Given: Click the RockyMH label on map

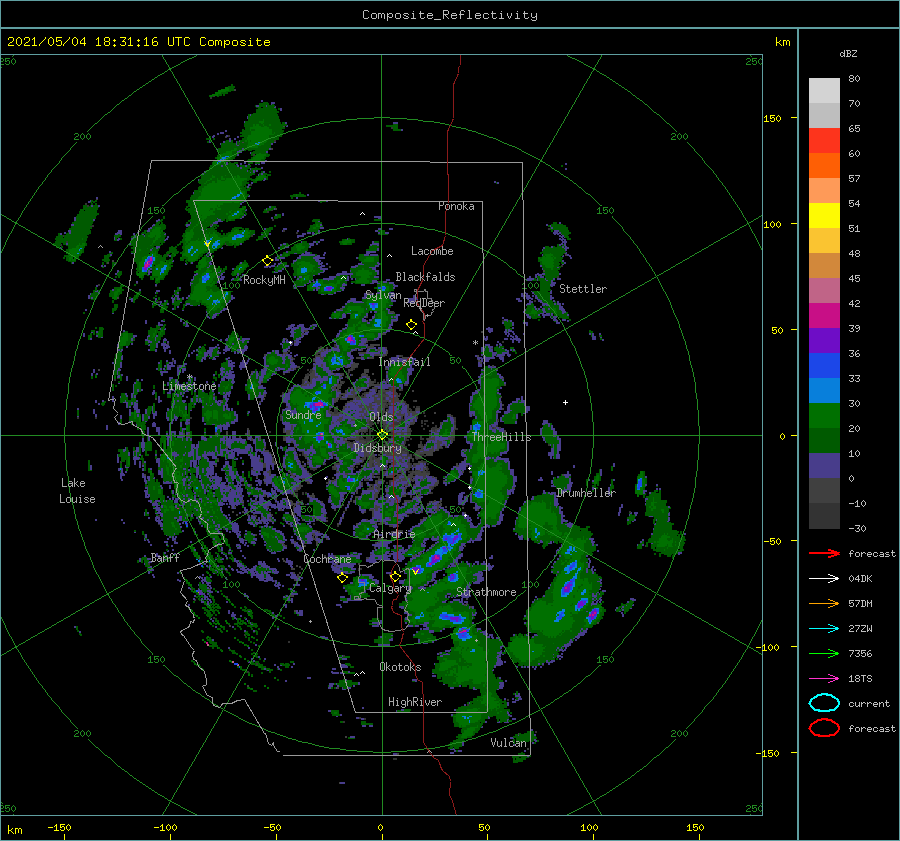Looking at the screenshot, I should tap(264, 280).
